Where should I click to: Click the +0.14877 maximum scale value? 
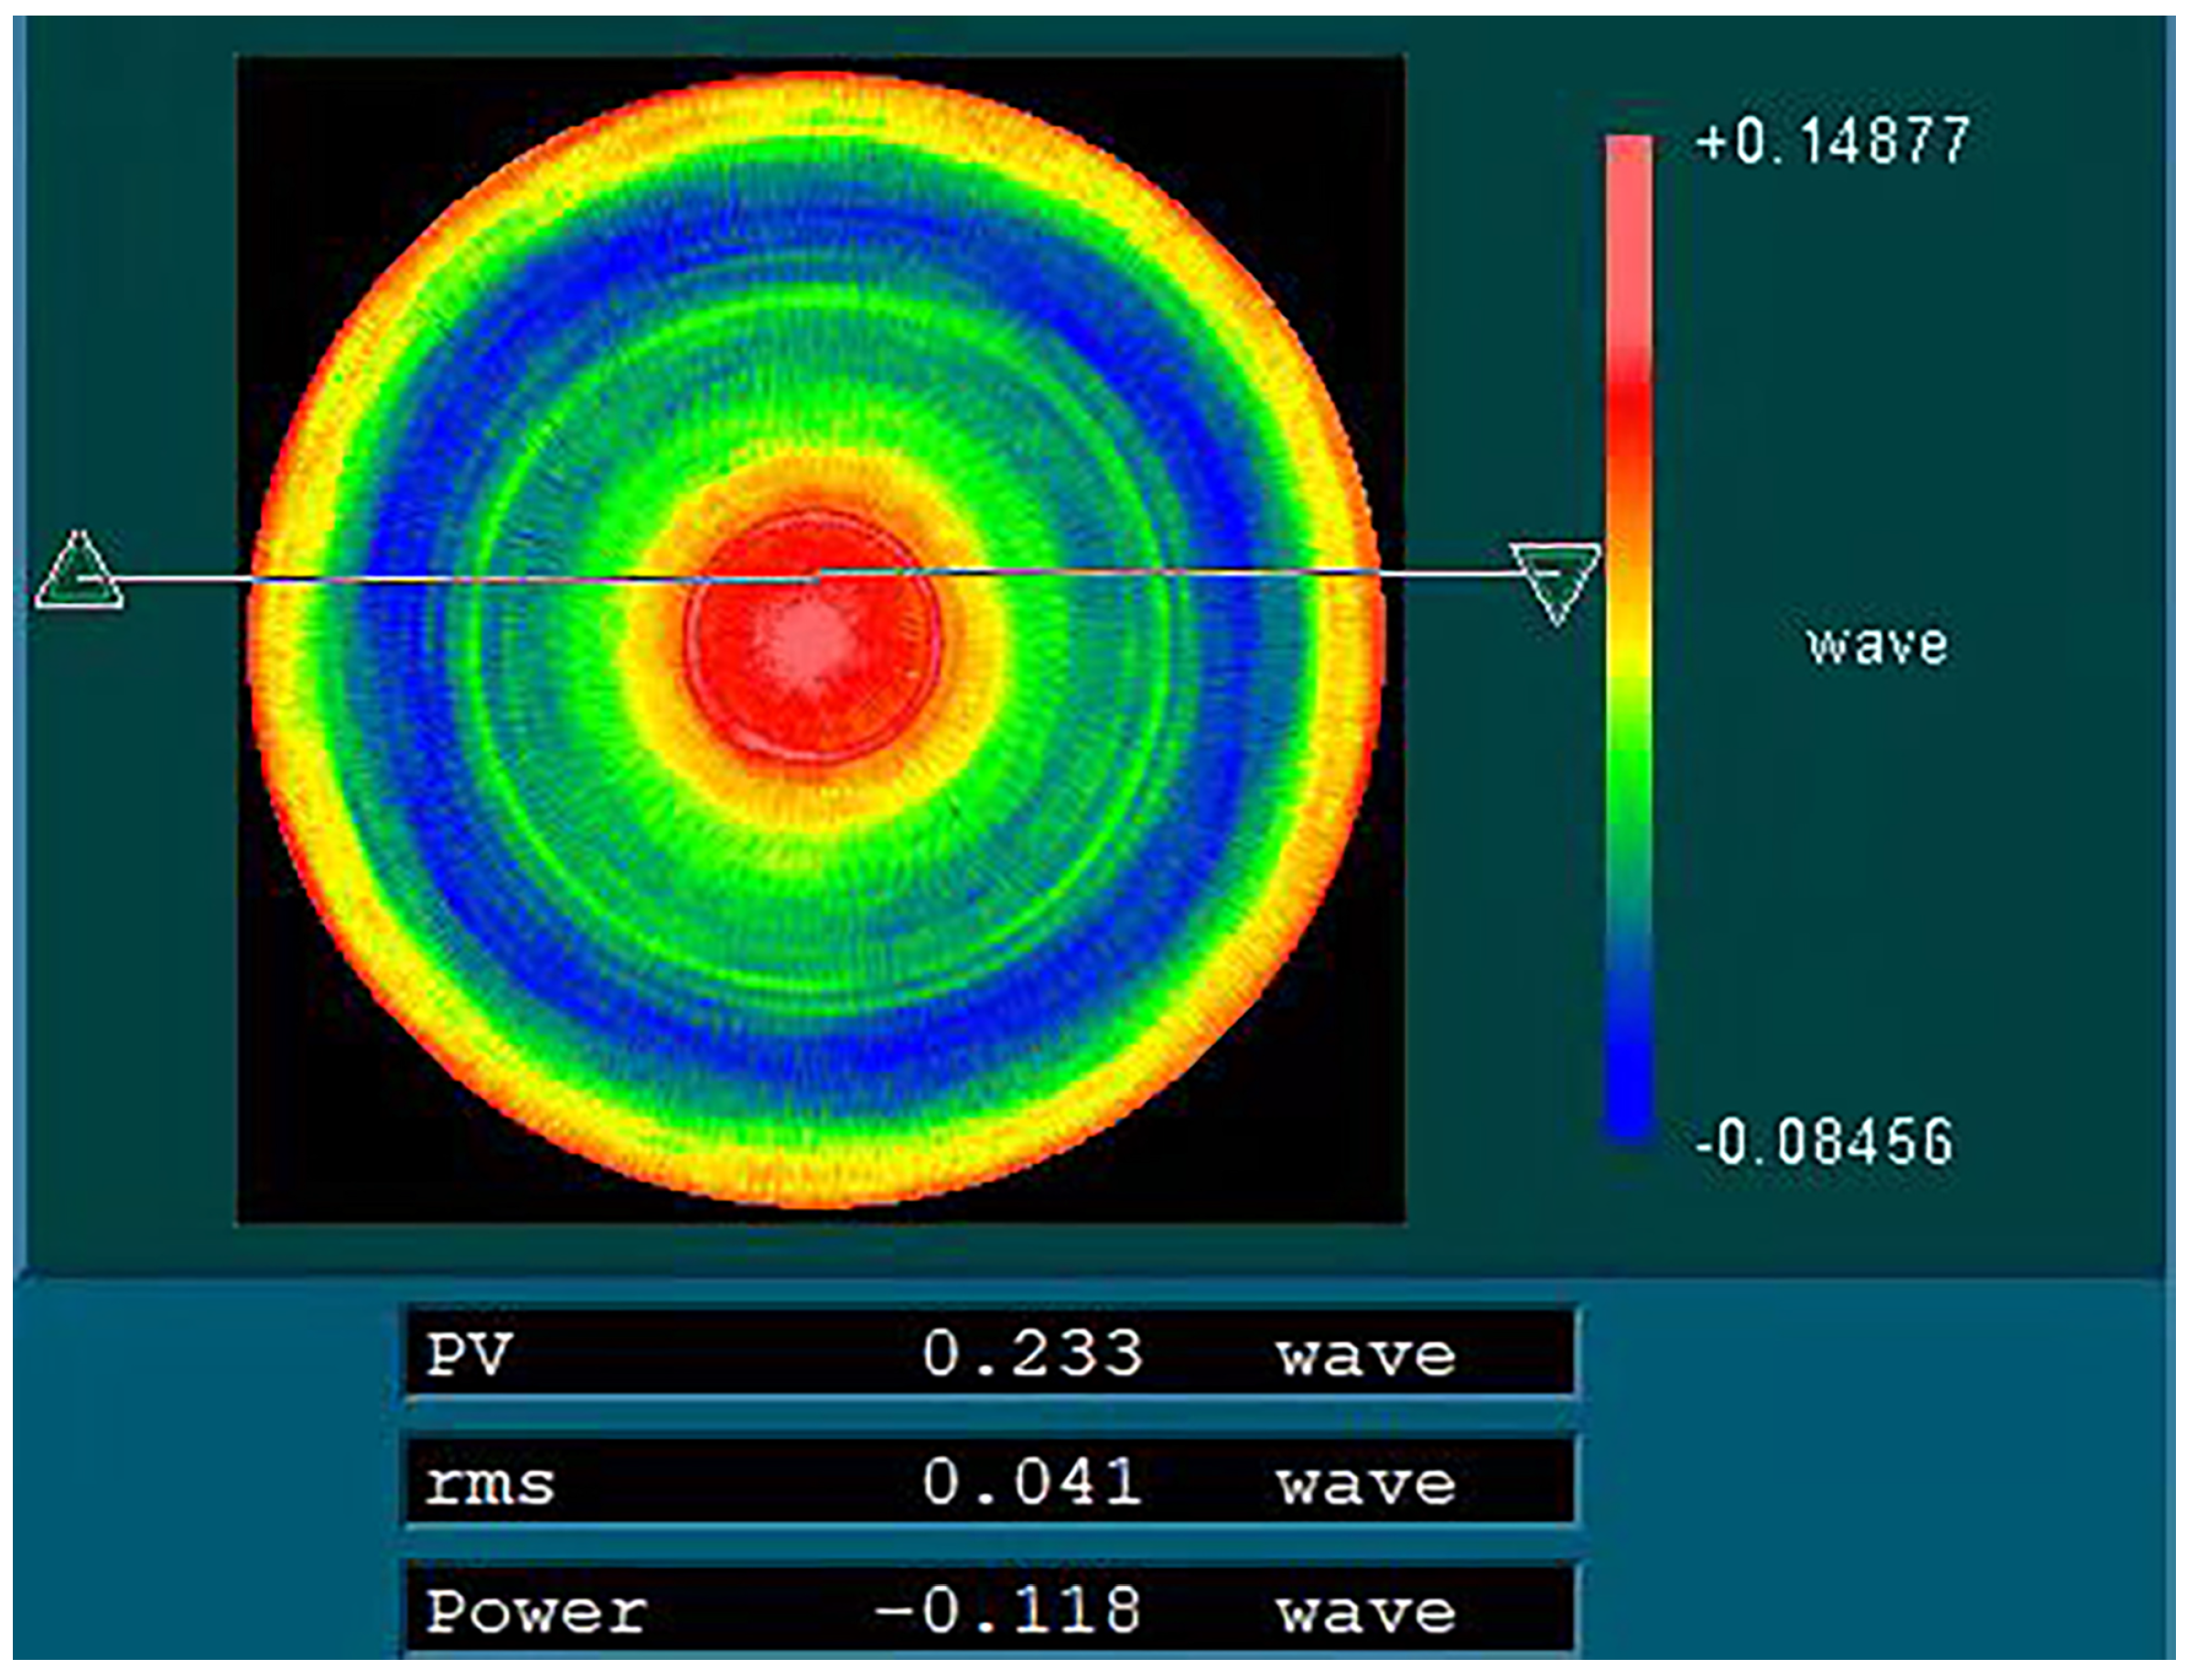tap(1832, 140)
